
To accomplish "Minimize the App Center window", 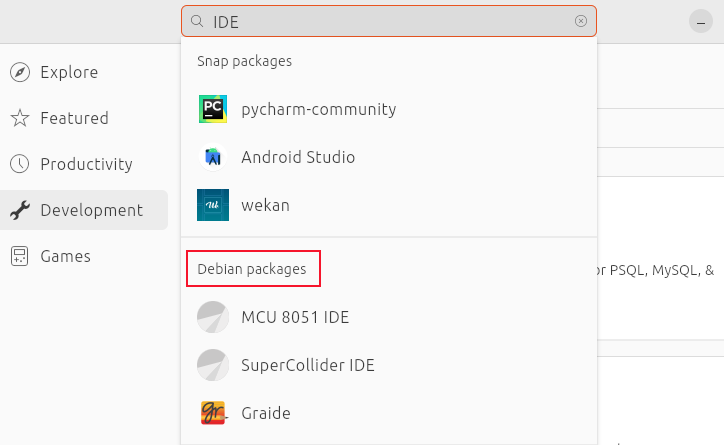I will point(700,21).
